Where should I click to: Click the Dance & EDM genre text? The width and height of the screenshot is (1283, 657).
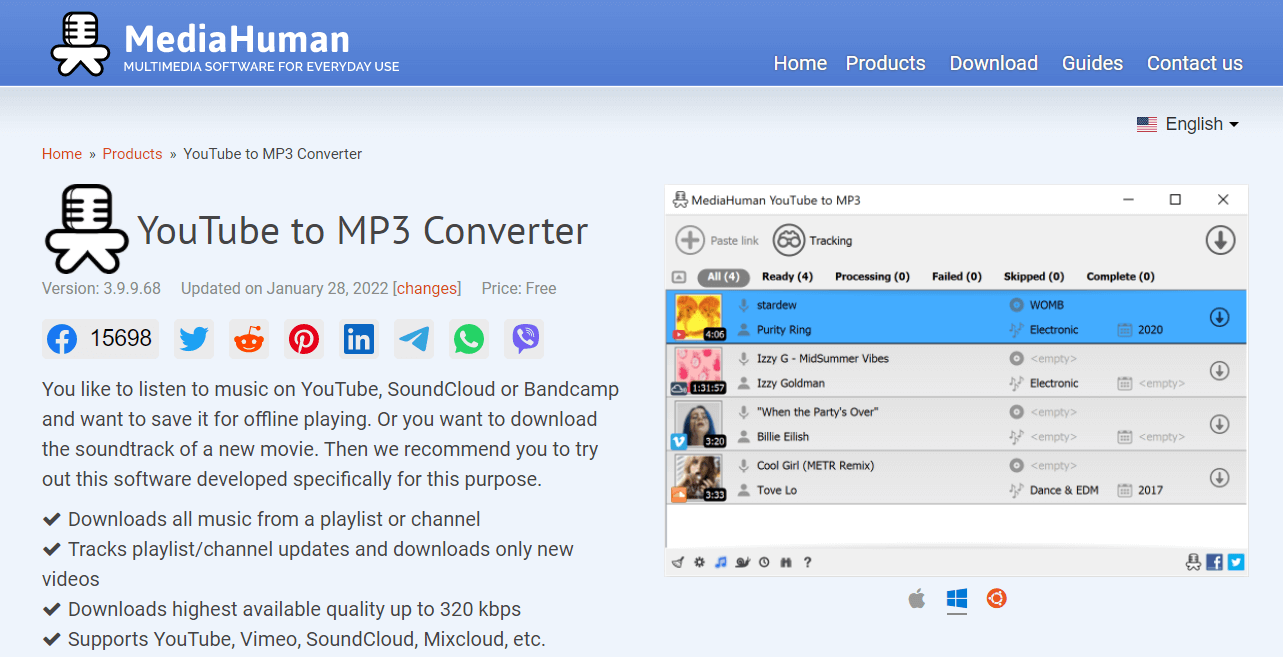[1064, 490]
